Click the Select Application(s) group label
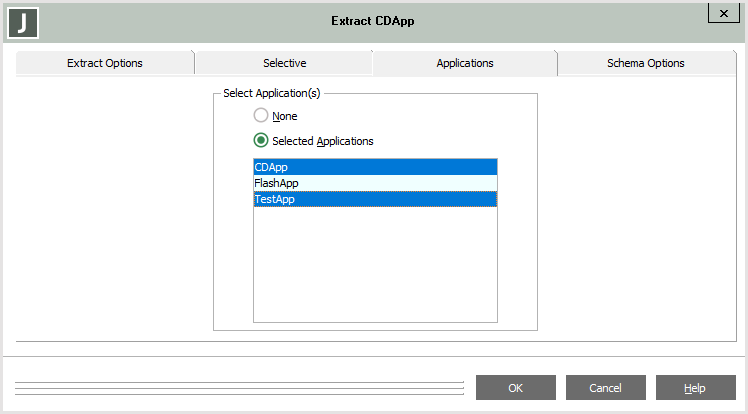The width and height of the screenshot is (748, 414). pyautogui.click(x=272, y=93)
